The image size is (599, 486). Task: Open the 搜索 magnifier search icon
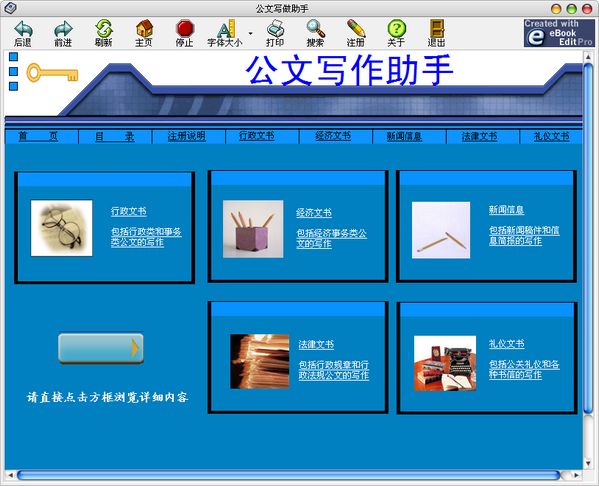[x=316, y=29]
